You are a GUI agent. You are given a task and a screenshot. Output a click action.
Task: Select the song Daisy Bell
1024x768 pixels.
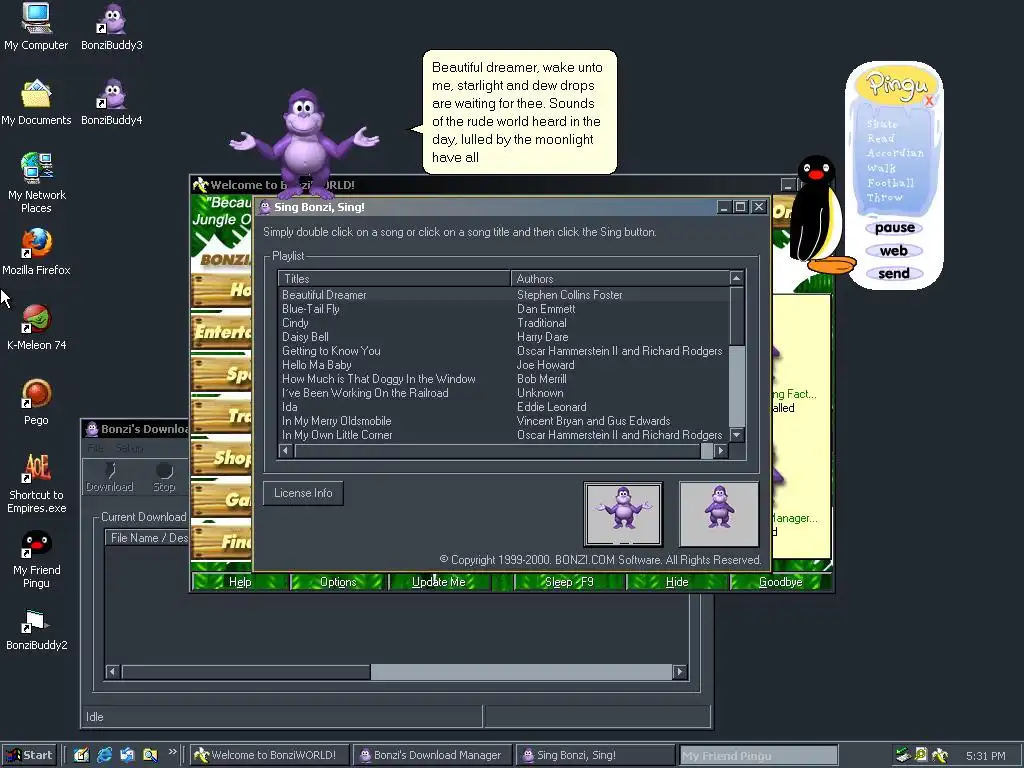pos(504,337)
